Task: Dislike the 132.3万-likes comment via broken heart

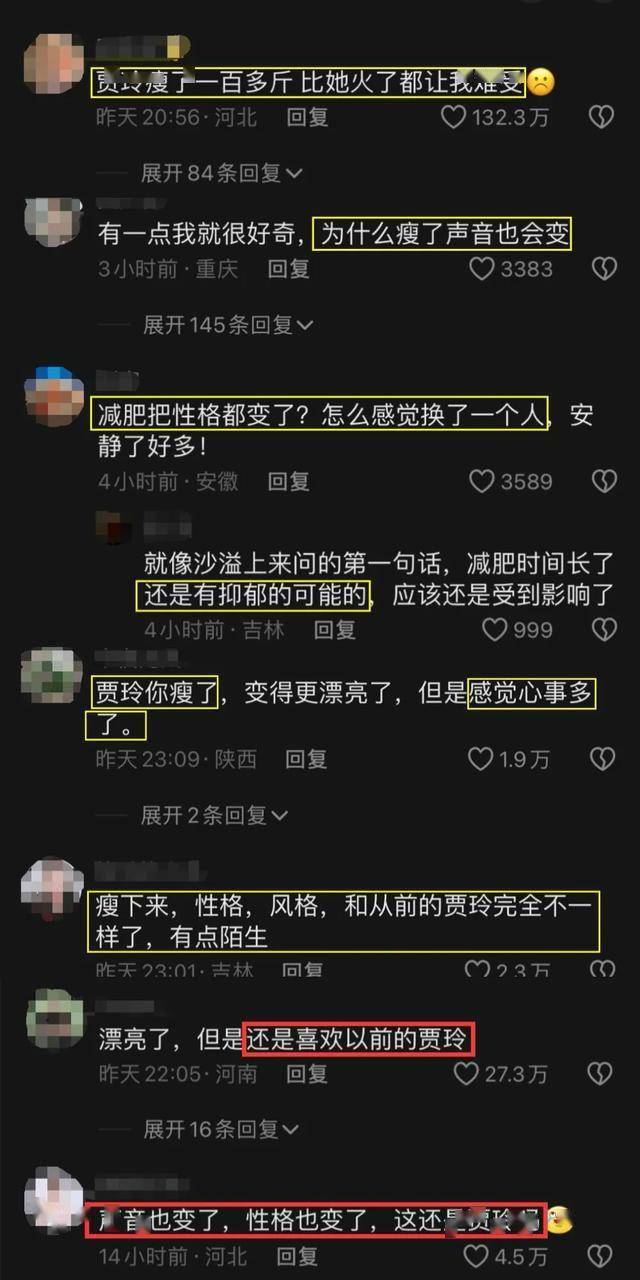Action: pyautogui.click(x=600, y=117)
